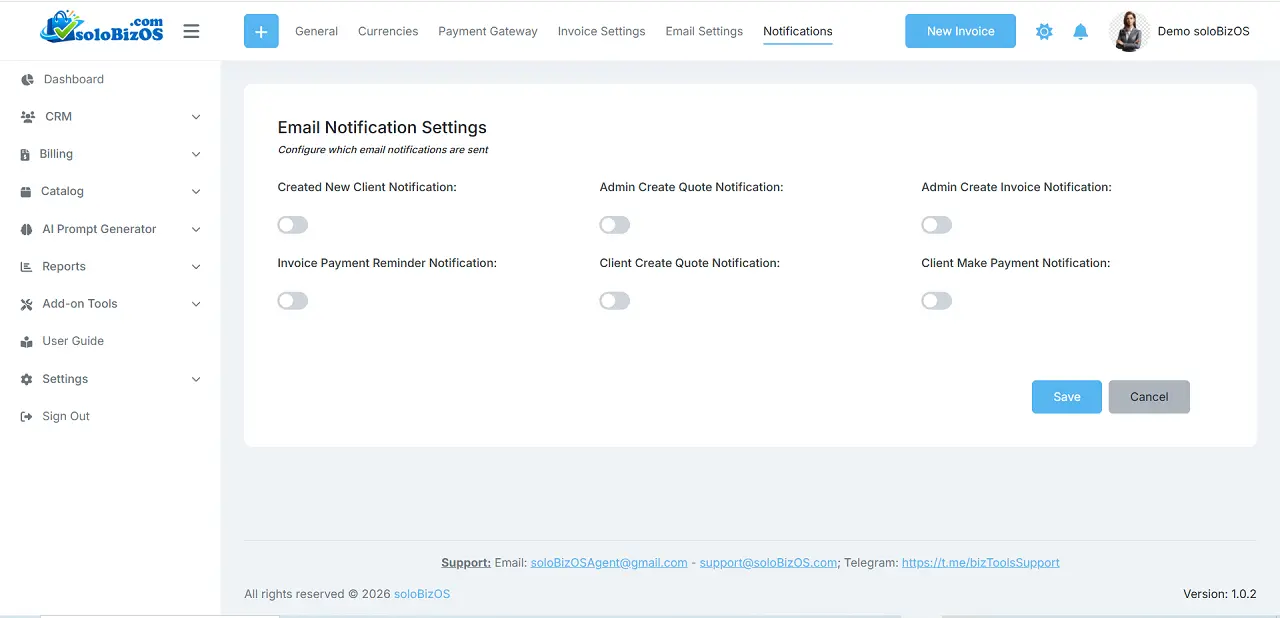The image size is (1280, 618).
Task: Click the user avatar picture
Action: [1129, 31]
